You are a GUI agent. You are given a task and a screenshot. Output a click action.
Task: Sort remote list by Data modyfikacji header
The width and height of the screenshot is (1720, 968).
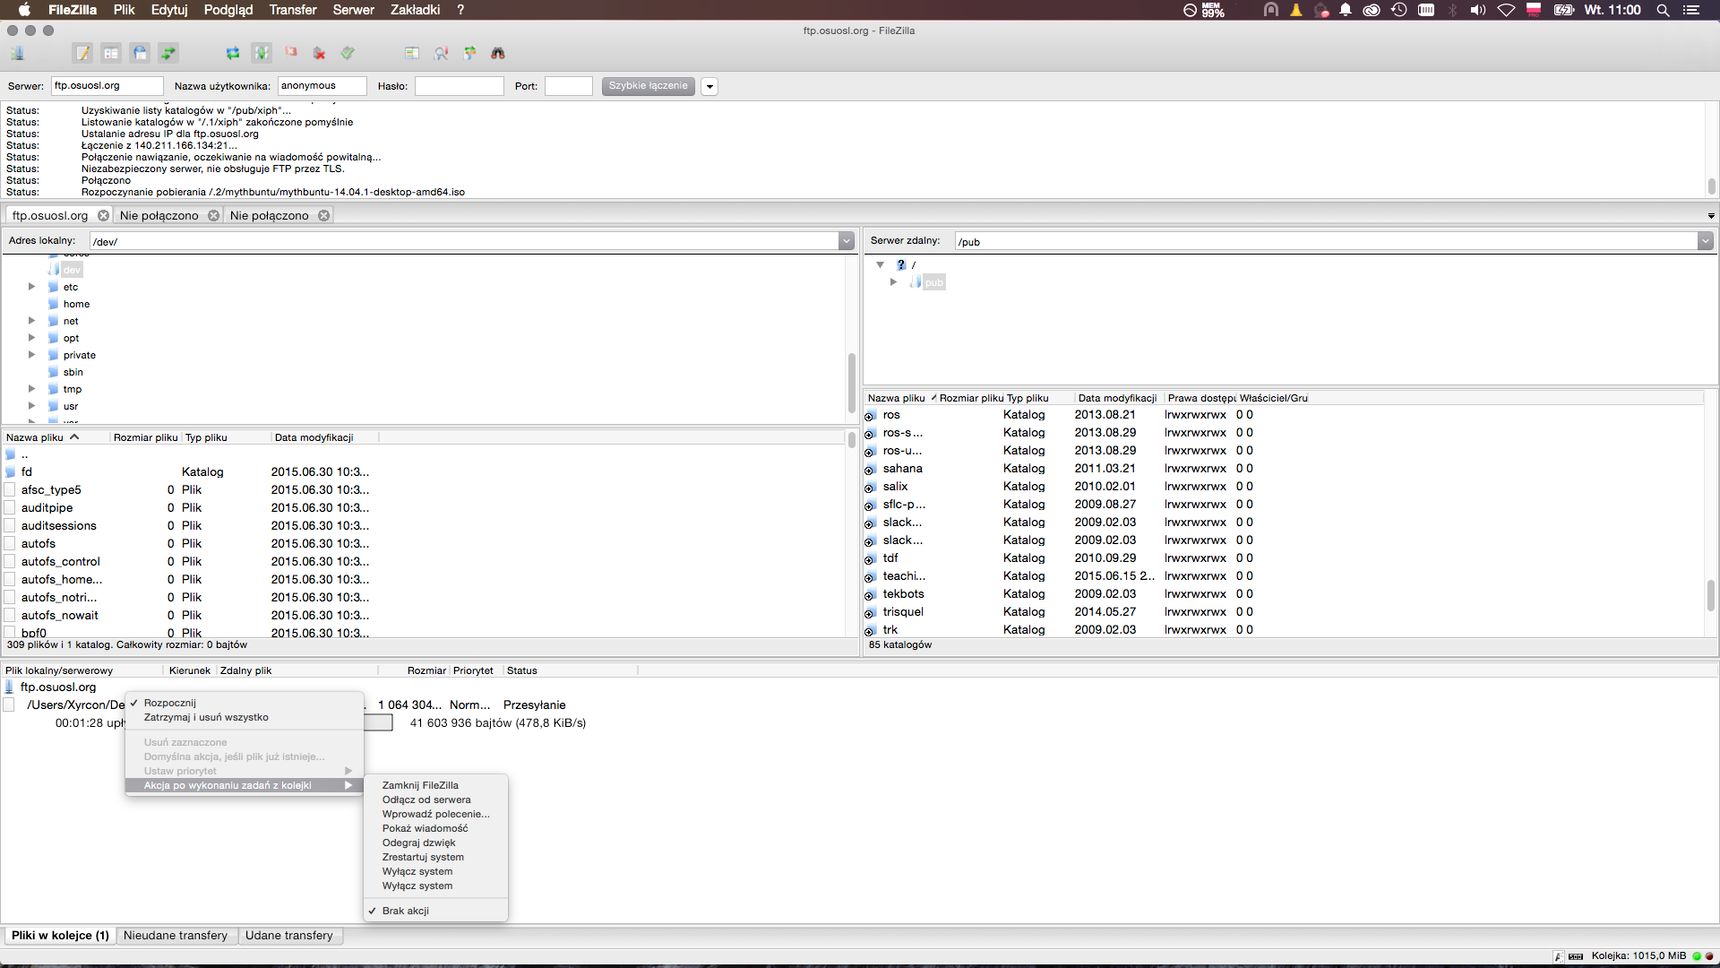[1117, 398]
